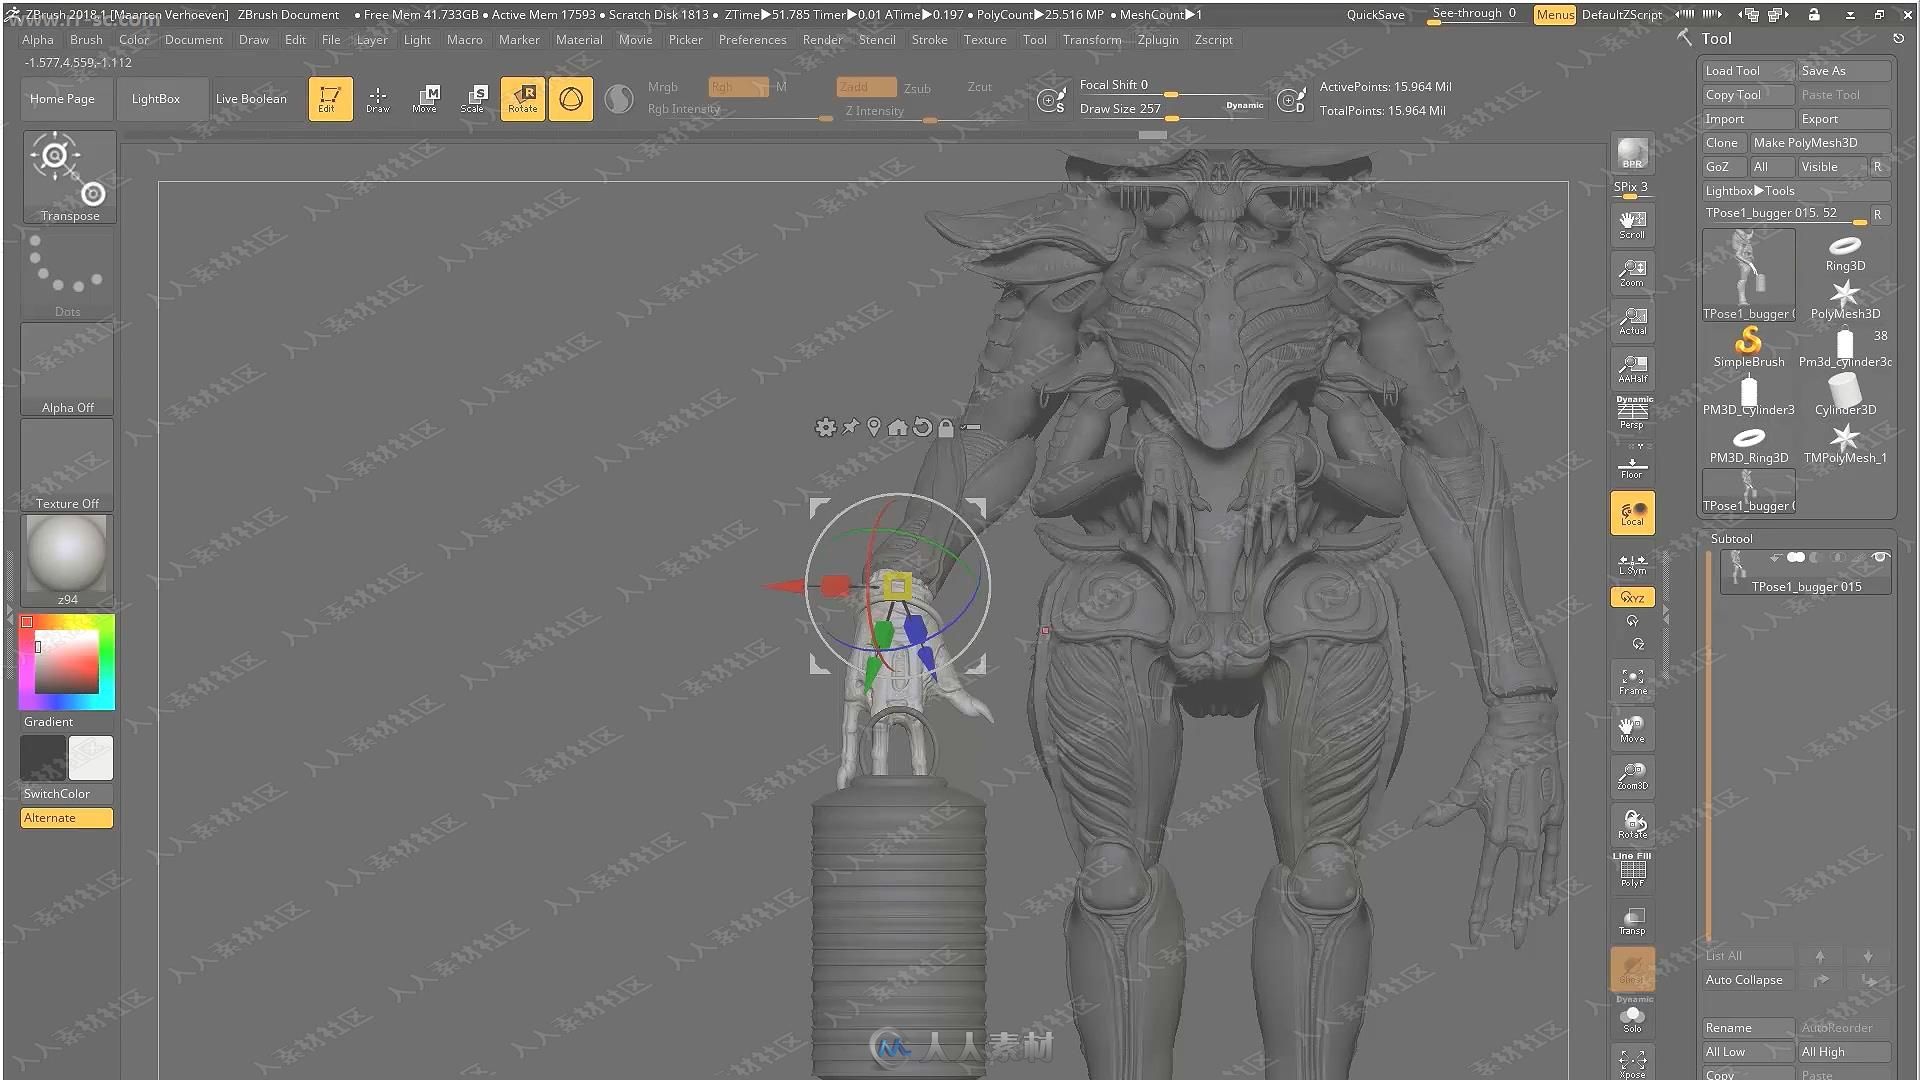
Task: Select the Cylinder3D tool
Action: [x=1845, y=395]
